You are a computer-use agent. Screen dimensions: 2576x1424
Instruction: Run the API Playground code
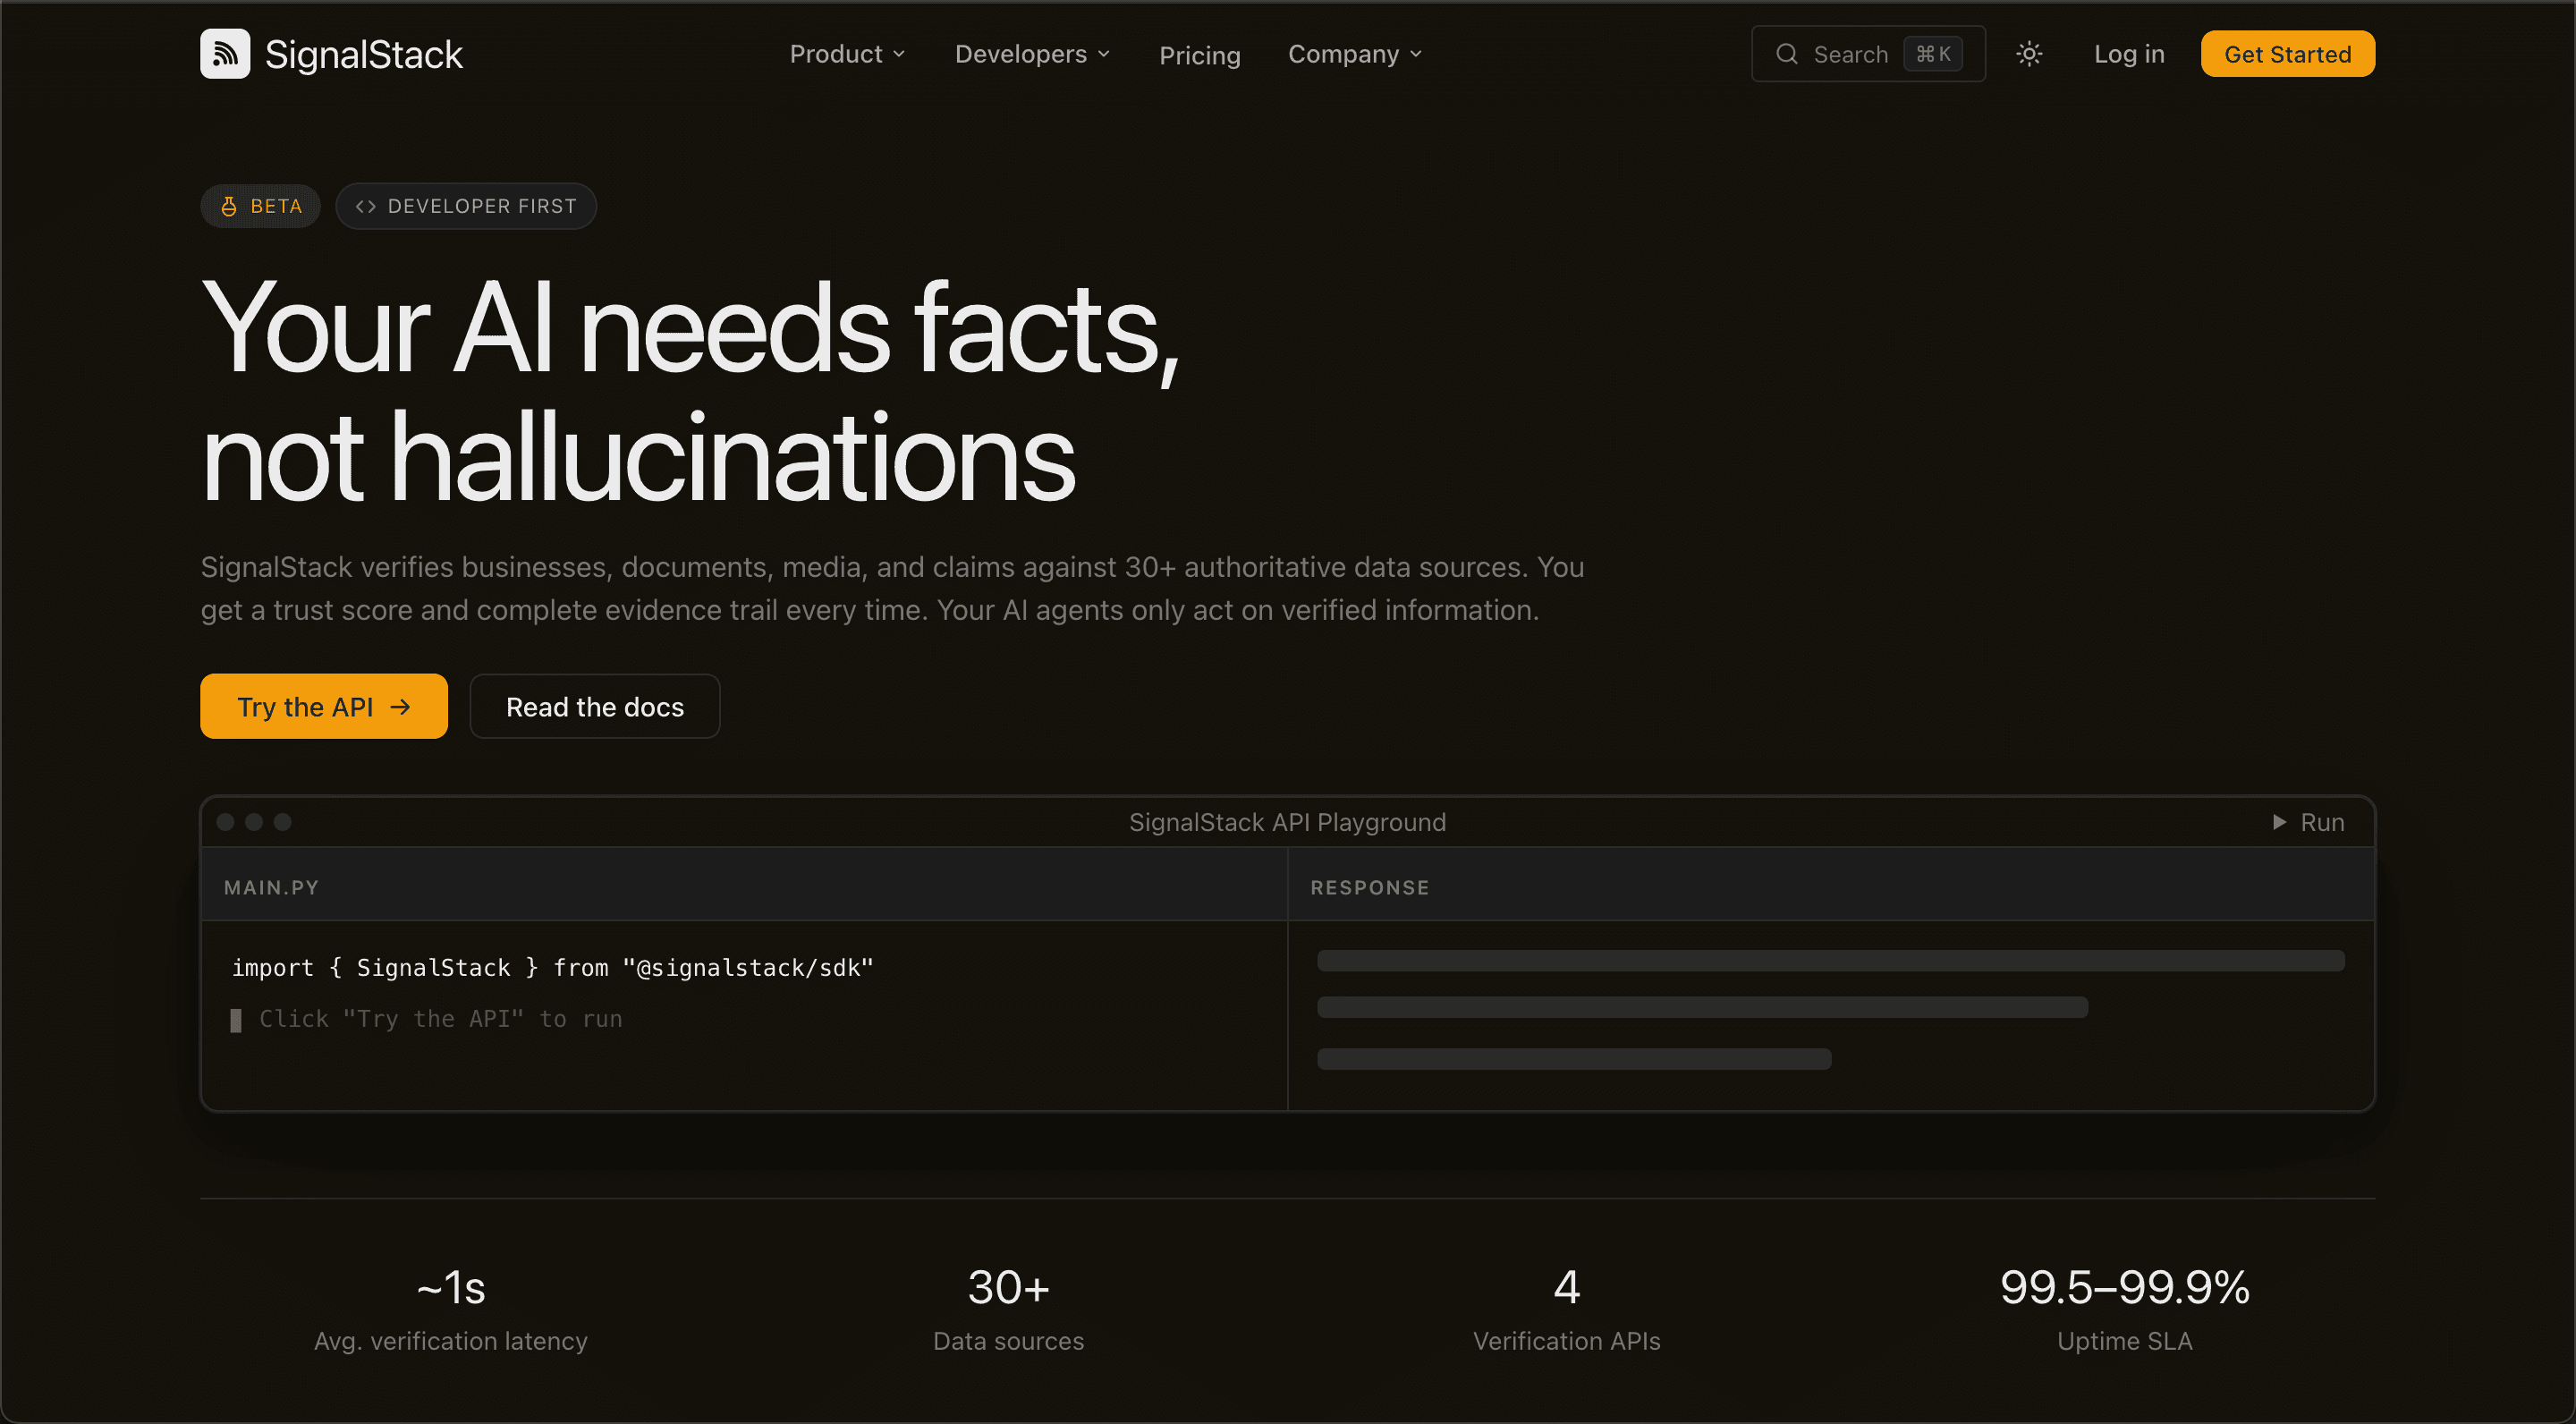[2308, 822]
